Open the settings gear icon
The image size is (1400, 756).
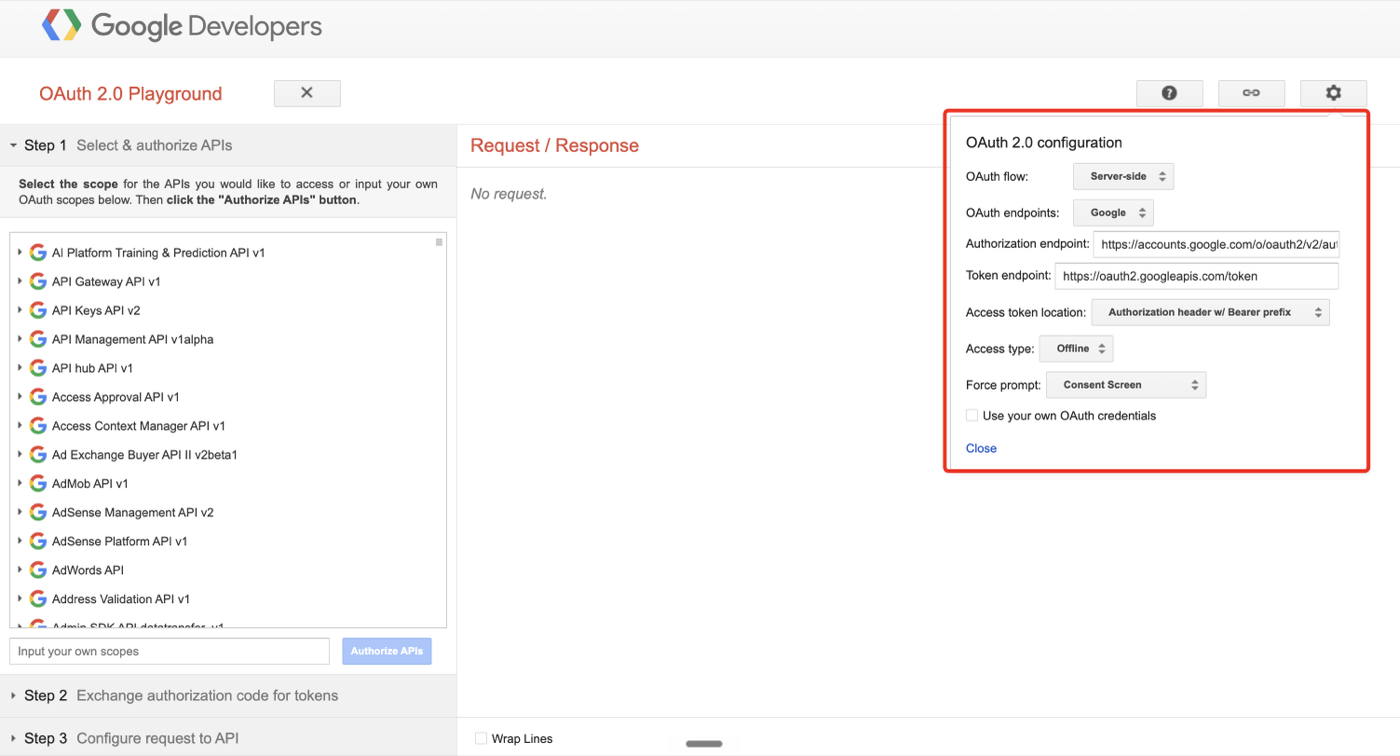1333,93
